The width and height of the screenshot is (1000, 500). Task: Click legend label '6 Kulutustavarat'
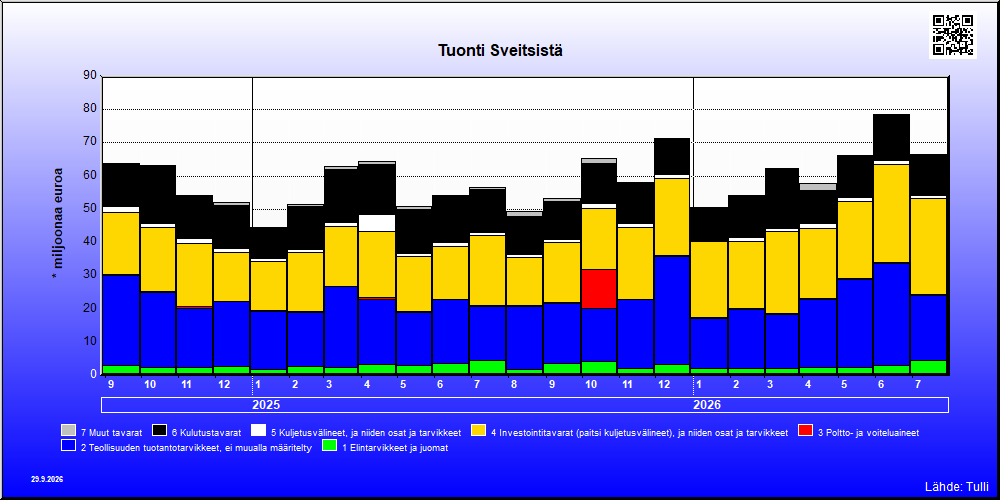click(207, 432)
